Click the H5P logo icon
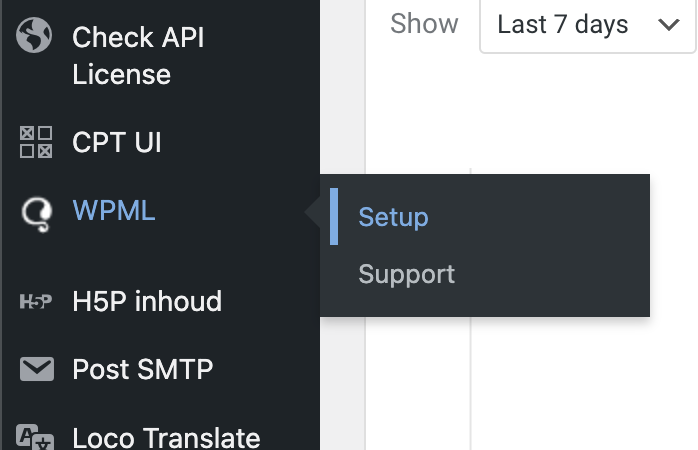This screenshot has width=698, height=450. pos(36,301)
